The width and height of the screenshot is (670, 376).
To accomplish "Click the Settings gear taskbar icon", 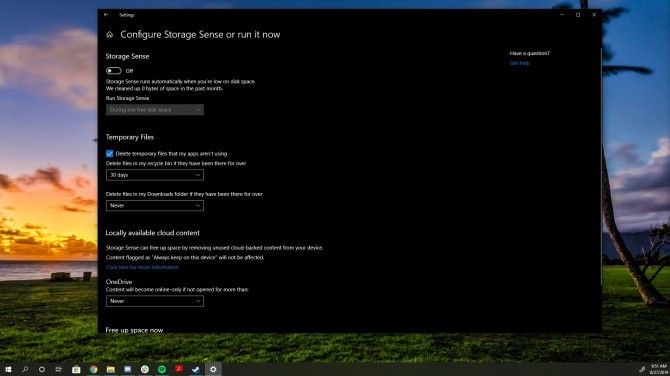I will tap(213, 369).
